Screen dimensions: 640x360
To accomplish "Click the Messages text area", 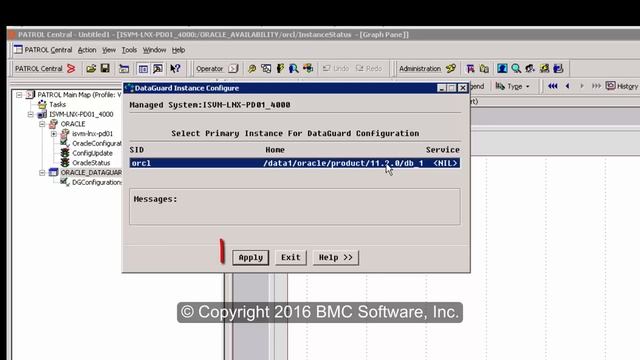I will coord(295,207).
